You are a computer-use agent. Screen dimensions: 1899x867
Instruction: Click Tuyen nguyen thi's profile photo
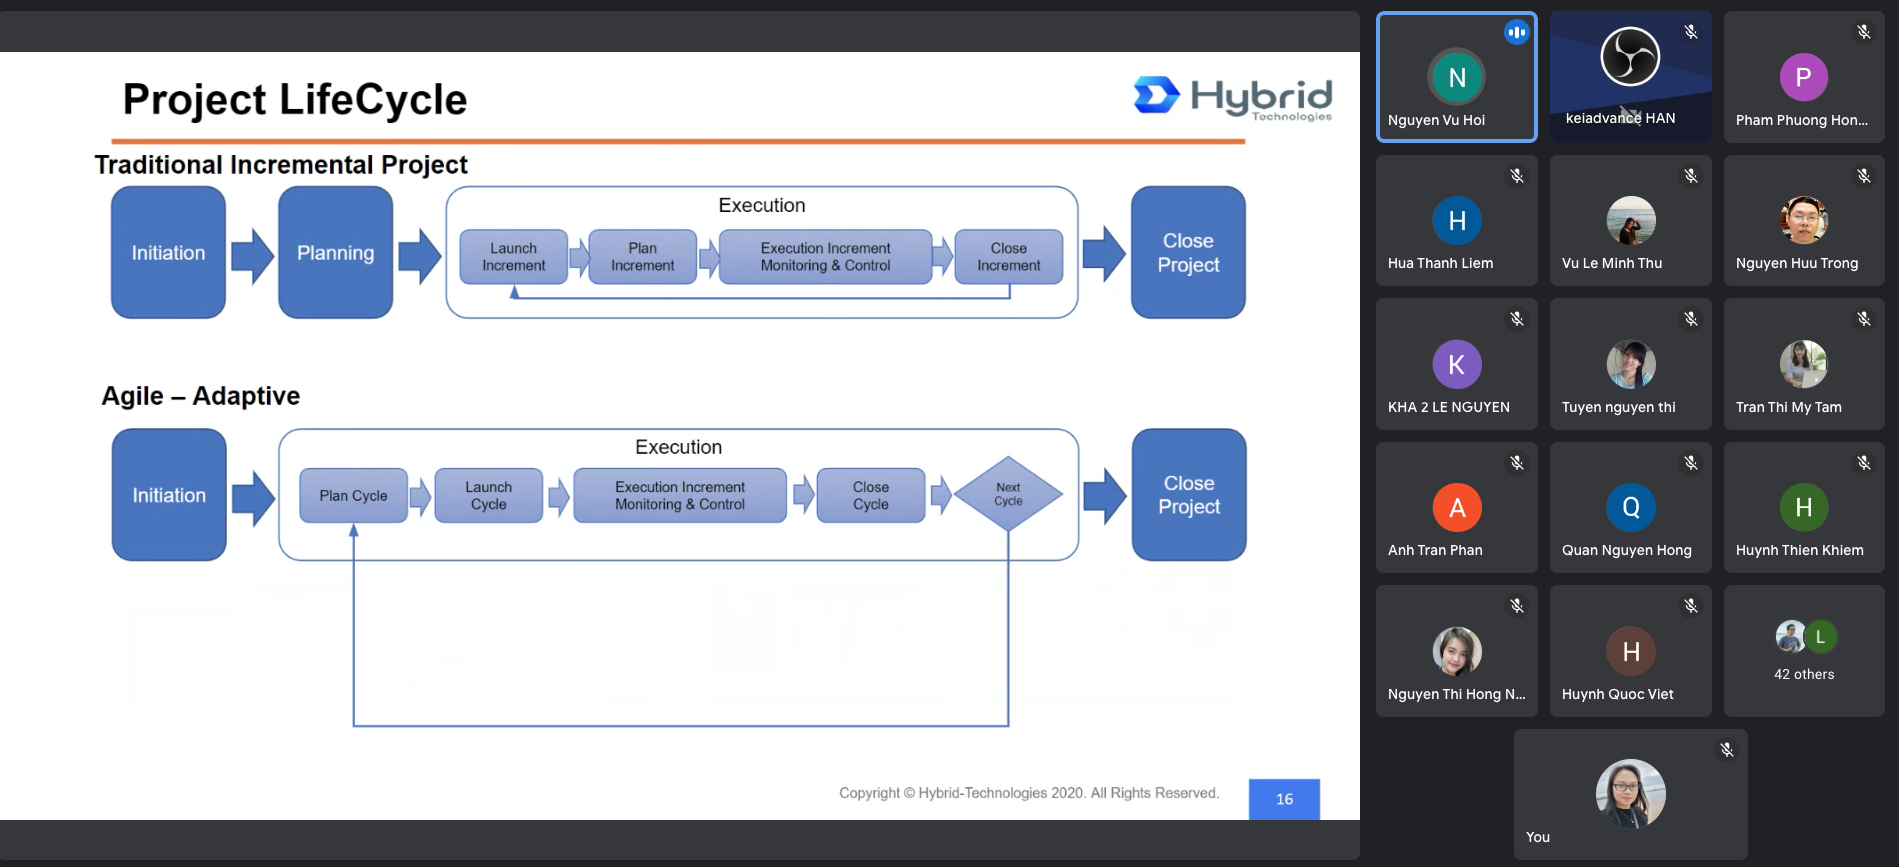coord(1631,364)
